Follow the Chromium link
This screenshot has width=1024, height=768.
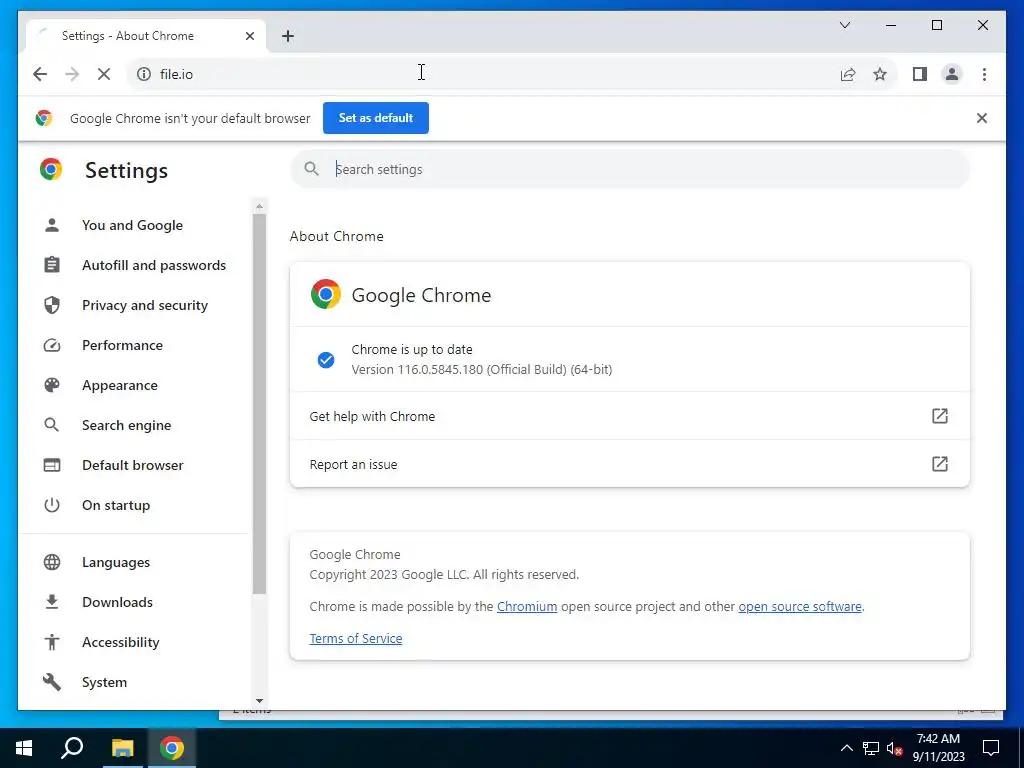(x=527, y=607)
